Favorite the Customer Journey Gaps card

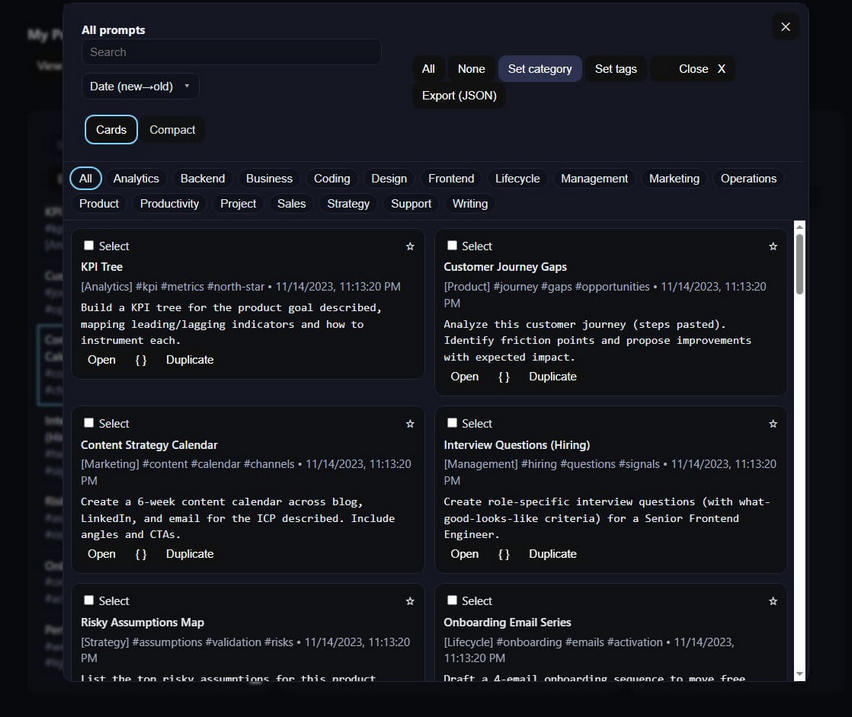coord(773,246)
